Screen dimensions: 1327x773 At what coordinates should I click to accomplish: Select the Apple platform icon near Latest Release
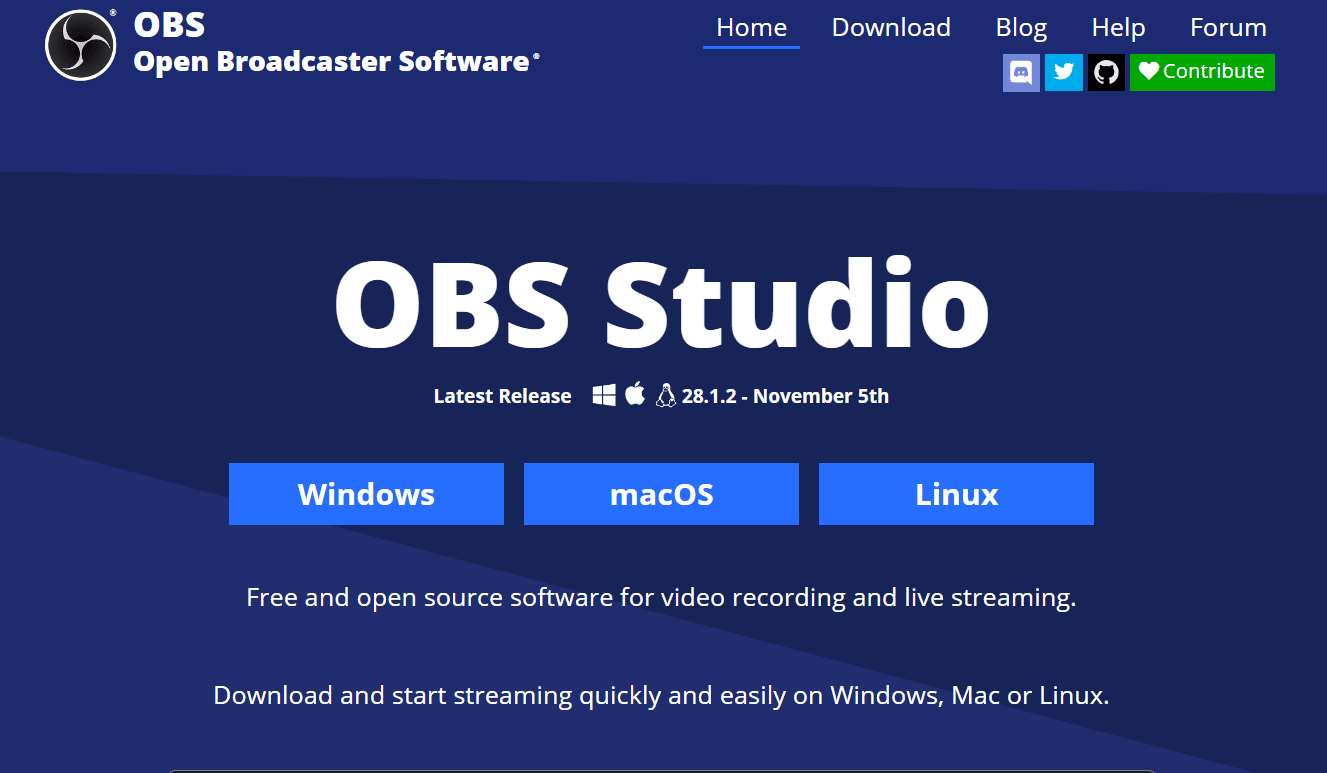[x=634, y=394]
